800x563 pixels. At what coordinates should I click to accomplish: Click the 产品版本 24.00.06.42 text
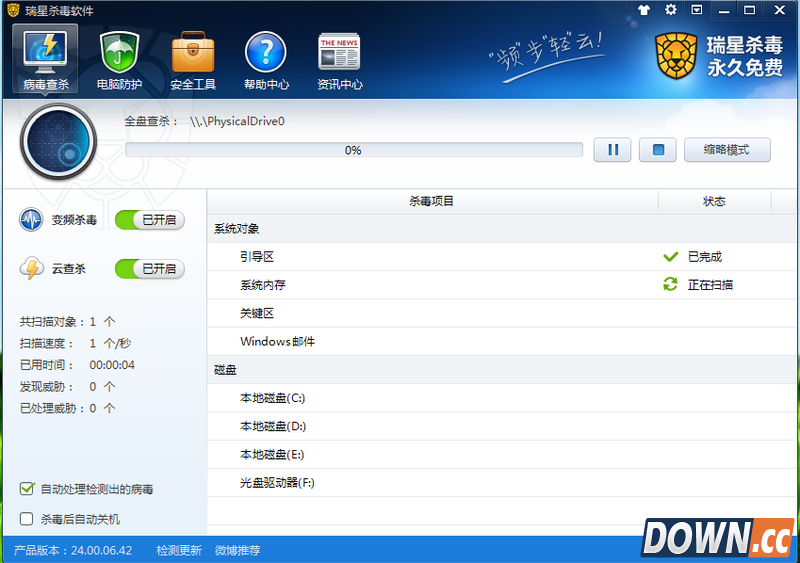(x=73, y=550)
